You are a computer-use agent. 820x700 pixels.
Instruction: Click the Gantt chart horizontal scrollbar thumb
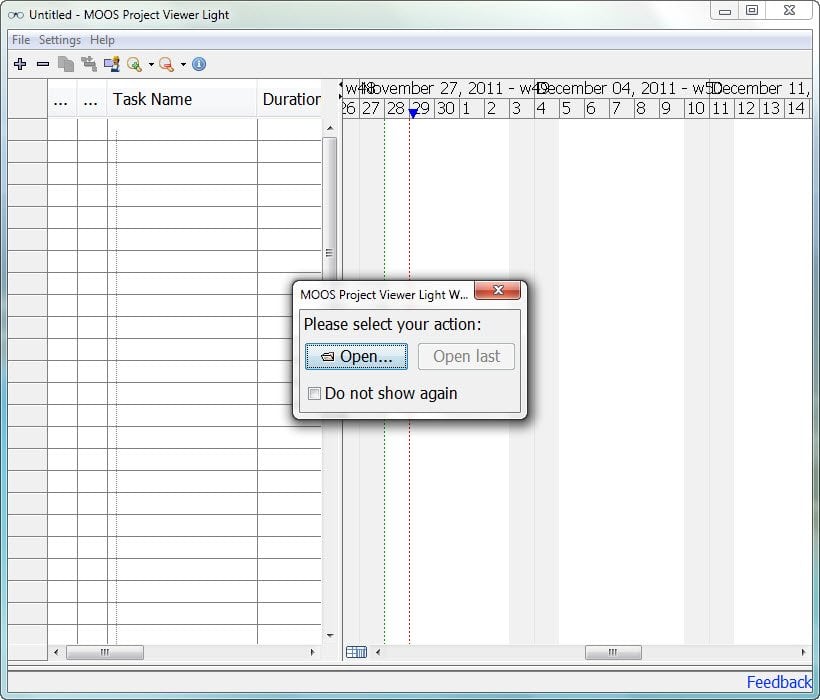613,652
